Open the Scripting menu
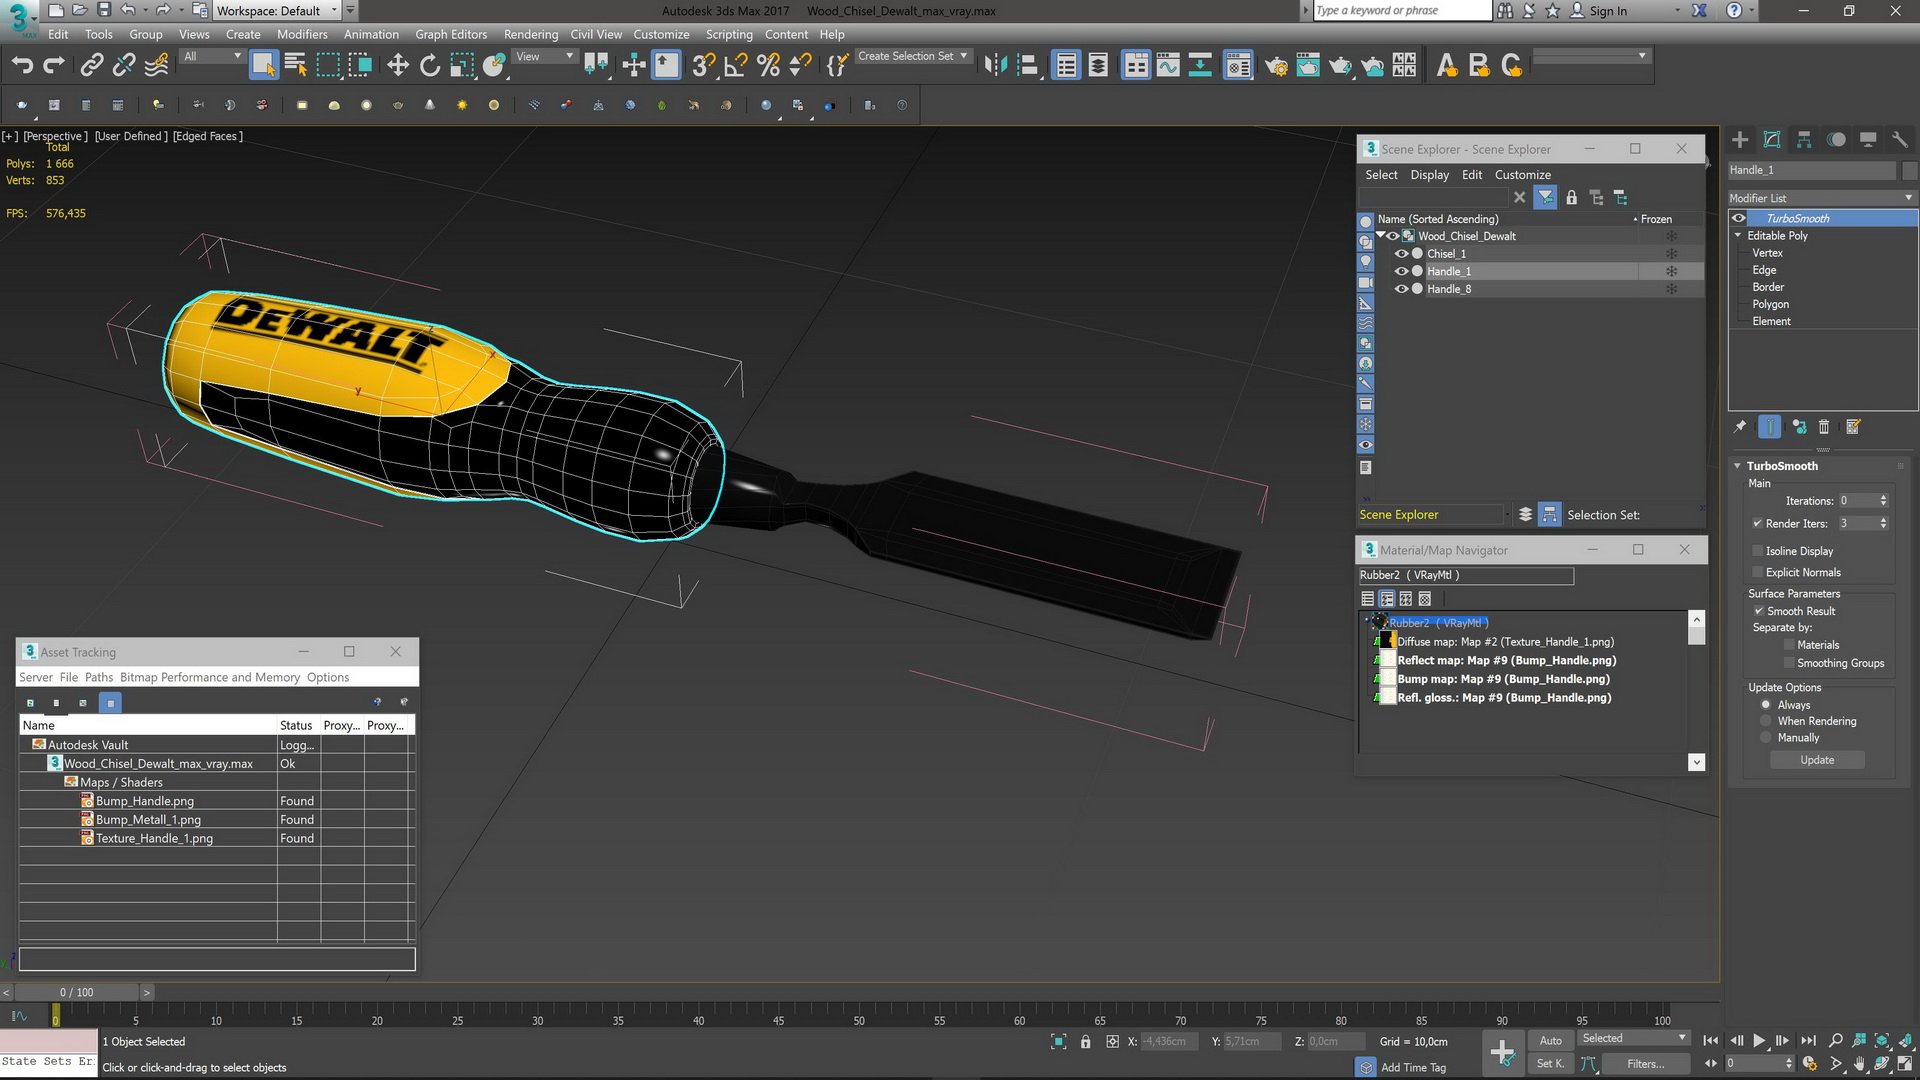 click(729, 34)
